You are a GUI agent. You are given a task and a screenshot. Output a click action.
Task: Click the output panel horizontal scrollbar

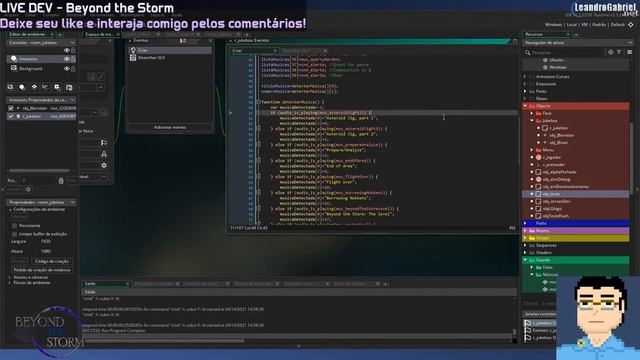click(x=163, y=340)
